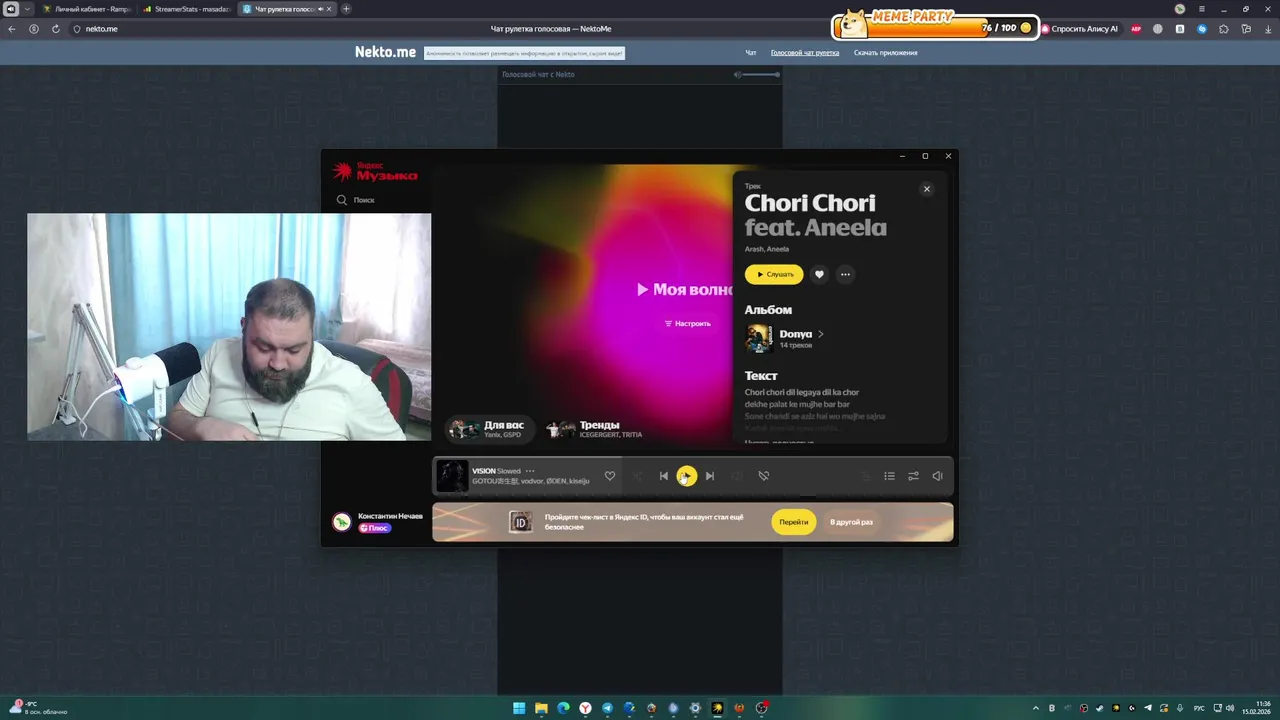This screenshot has width=1280, height=720.
Task: Open File Explorer from the taskbar
Action: point(541,708)
